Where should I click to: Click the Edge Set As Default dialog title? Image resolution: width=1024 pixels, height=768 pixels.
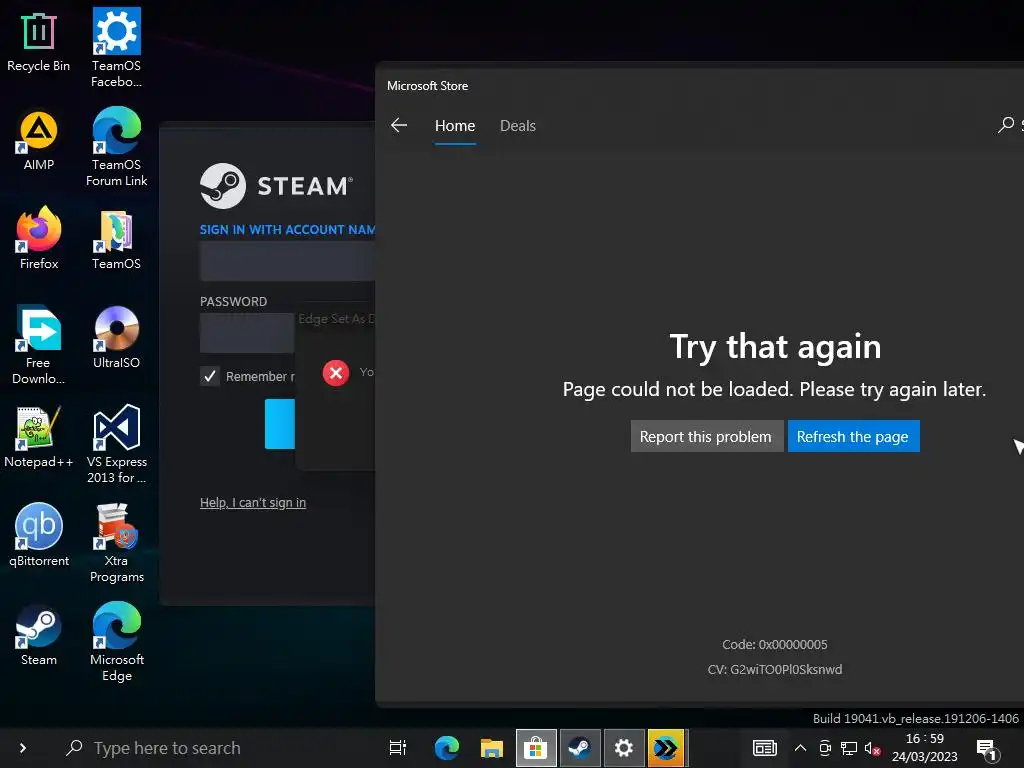[x=336, y=319]
